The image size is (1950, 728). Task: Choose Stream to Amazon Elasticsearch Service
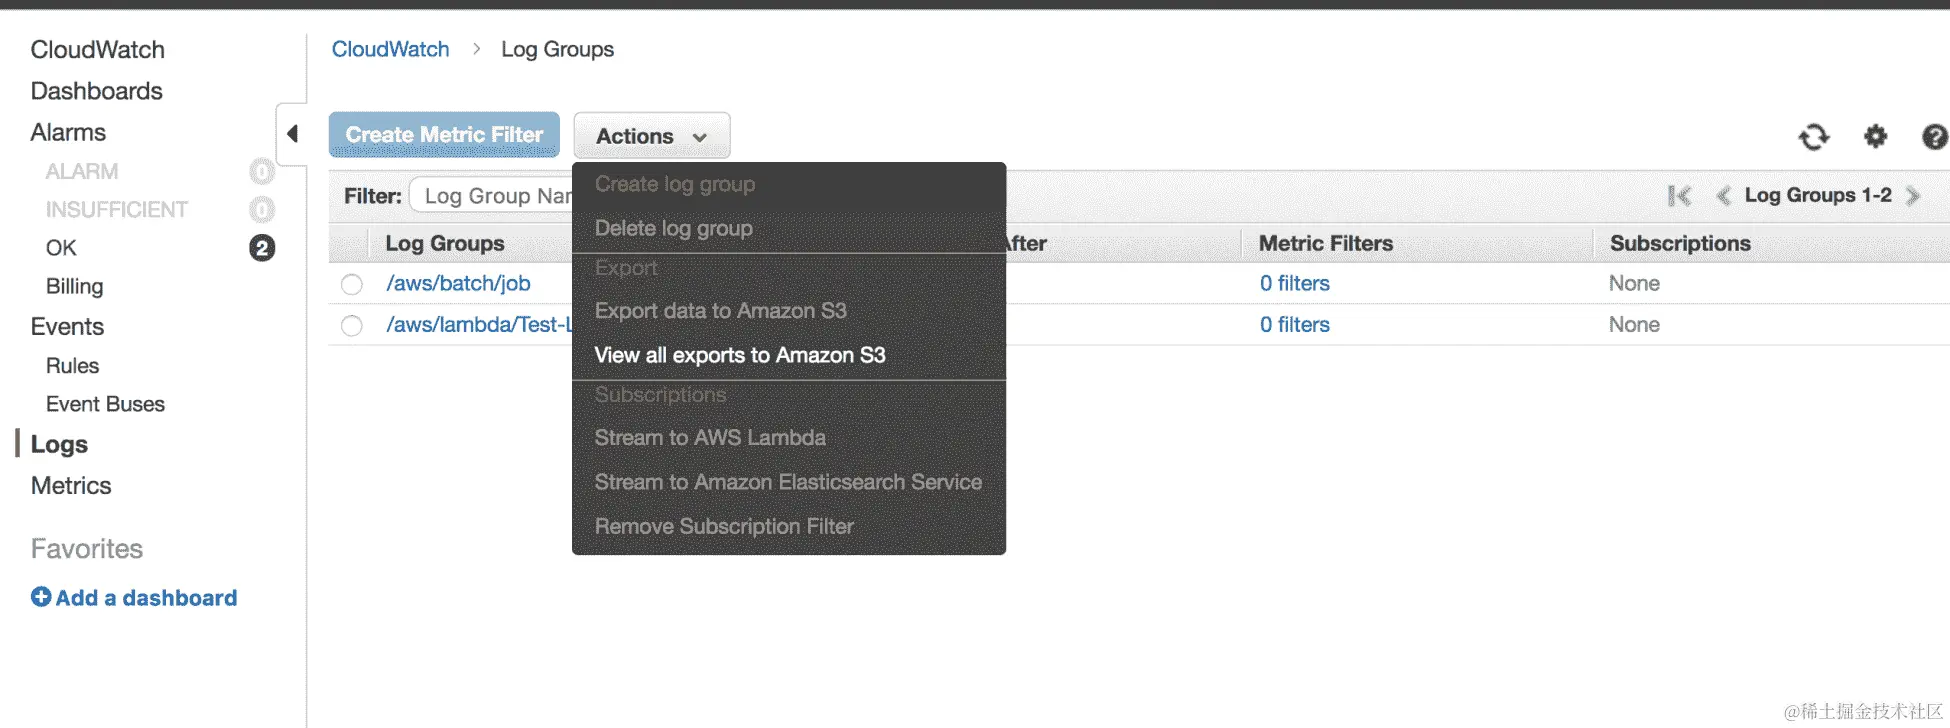point(789,482)
